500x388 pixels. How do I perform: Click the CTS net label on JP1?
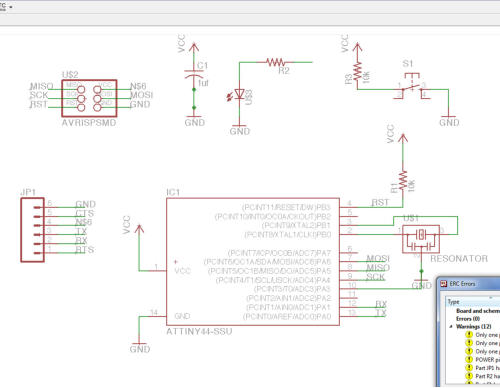(x=85, y=213)
